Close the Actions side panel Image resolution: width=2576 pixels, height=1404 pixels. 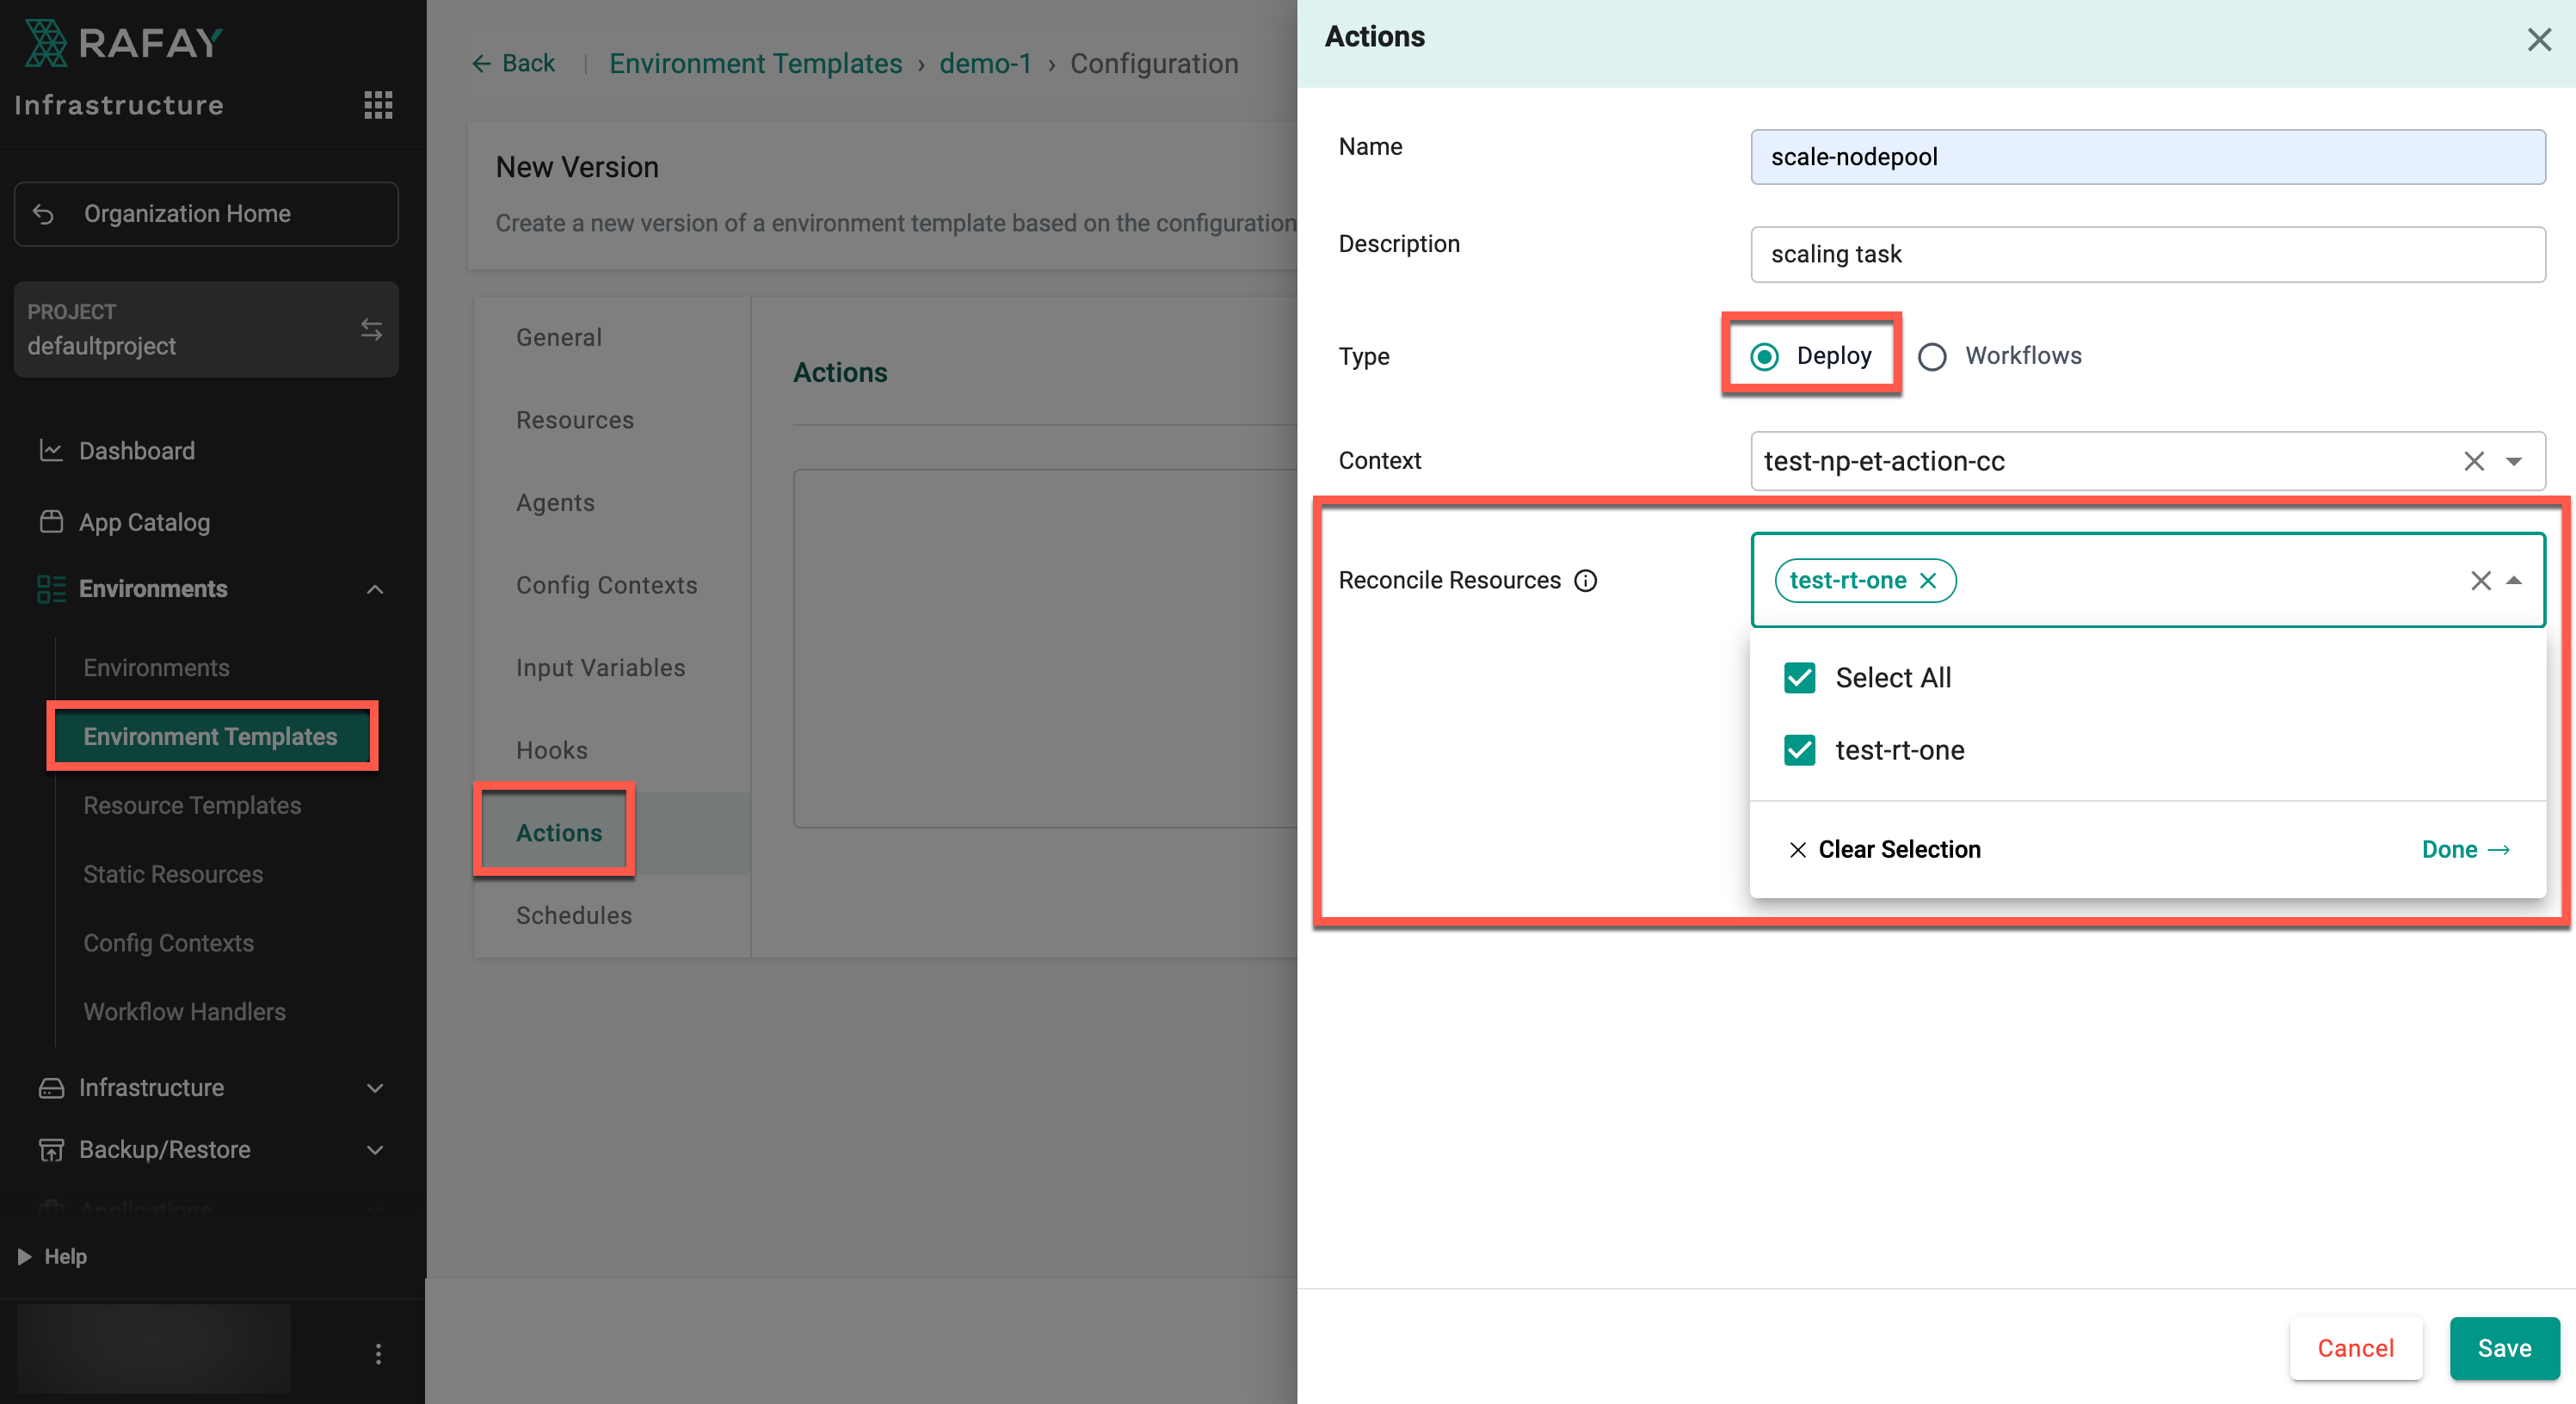coord(2539,40)
